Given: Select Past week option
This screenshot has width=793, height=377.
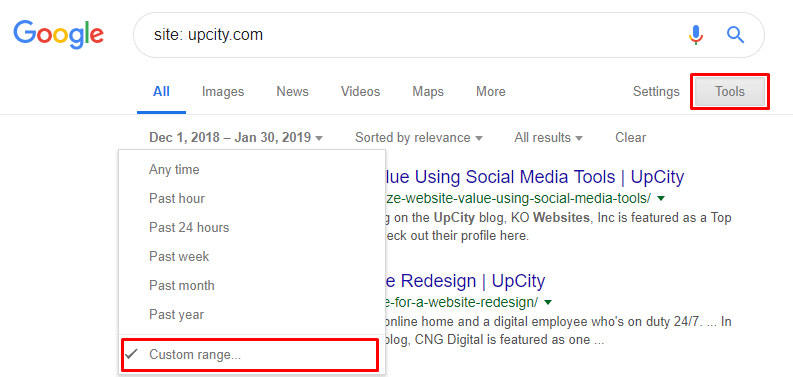Looking at the screenshot, I should coord(252,257).
